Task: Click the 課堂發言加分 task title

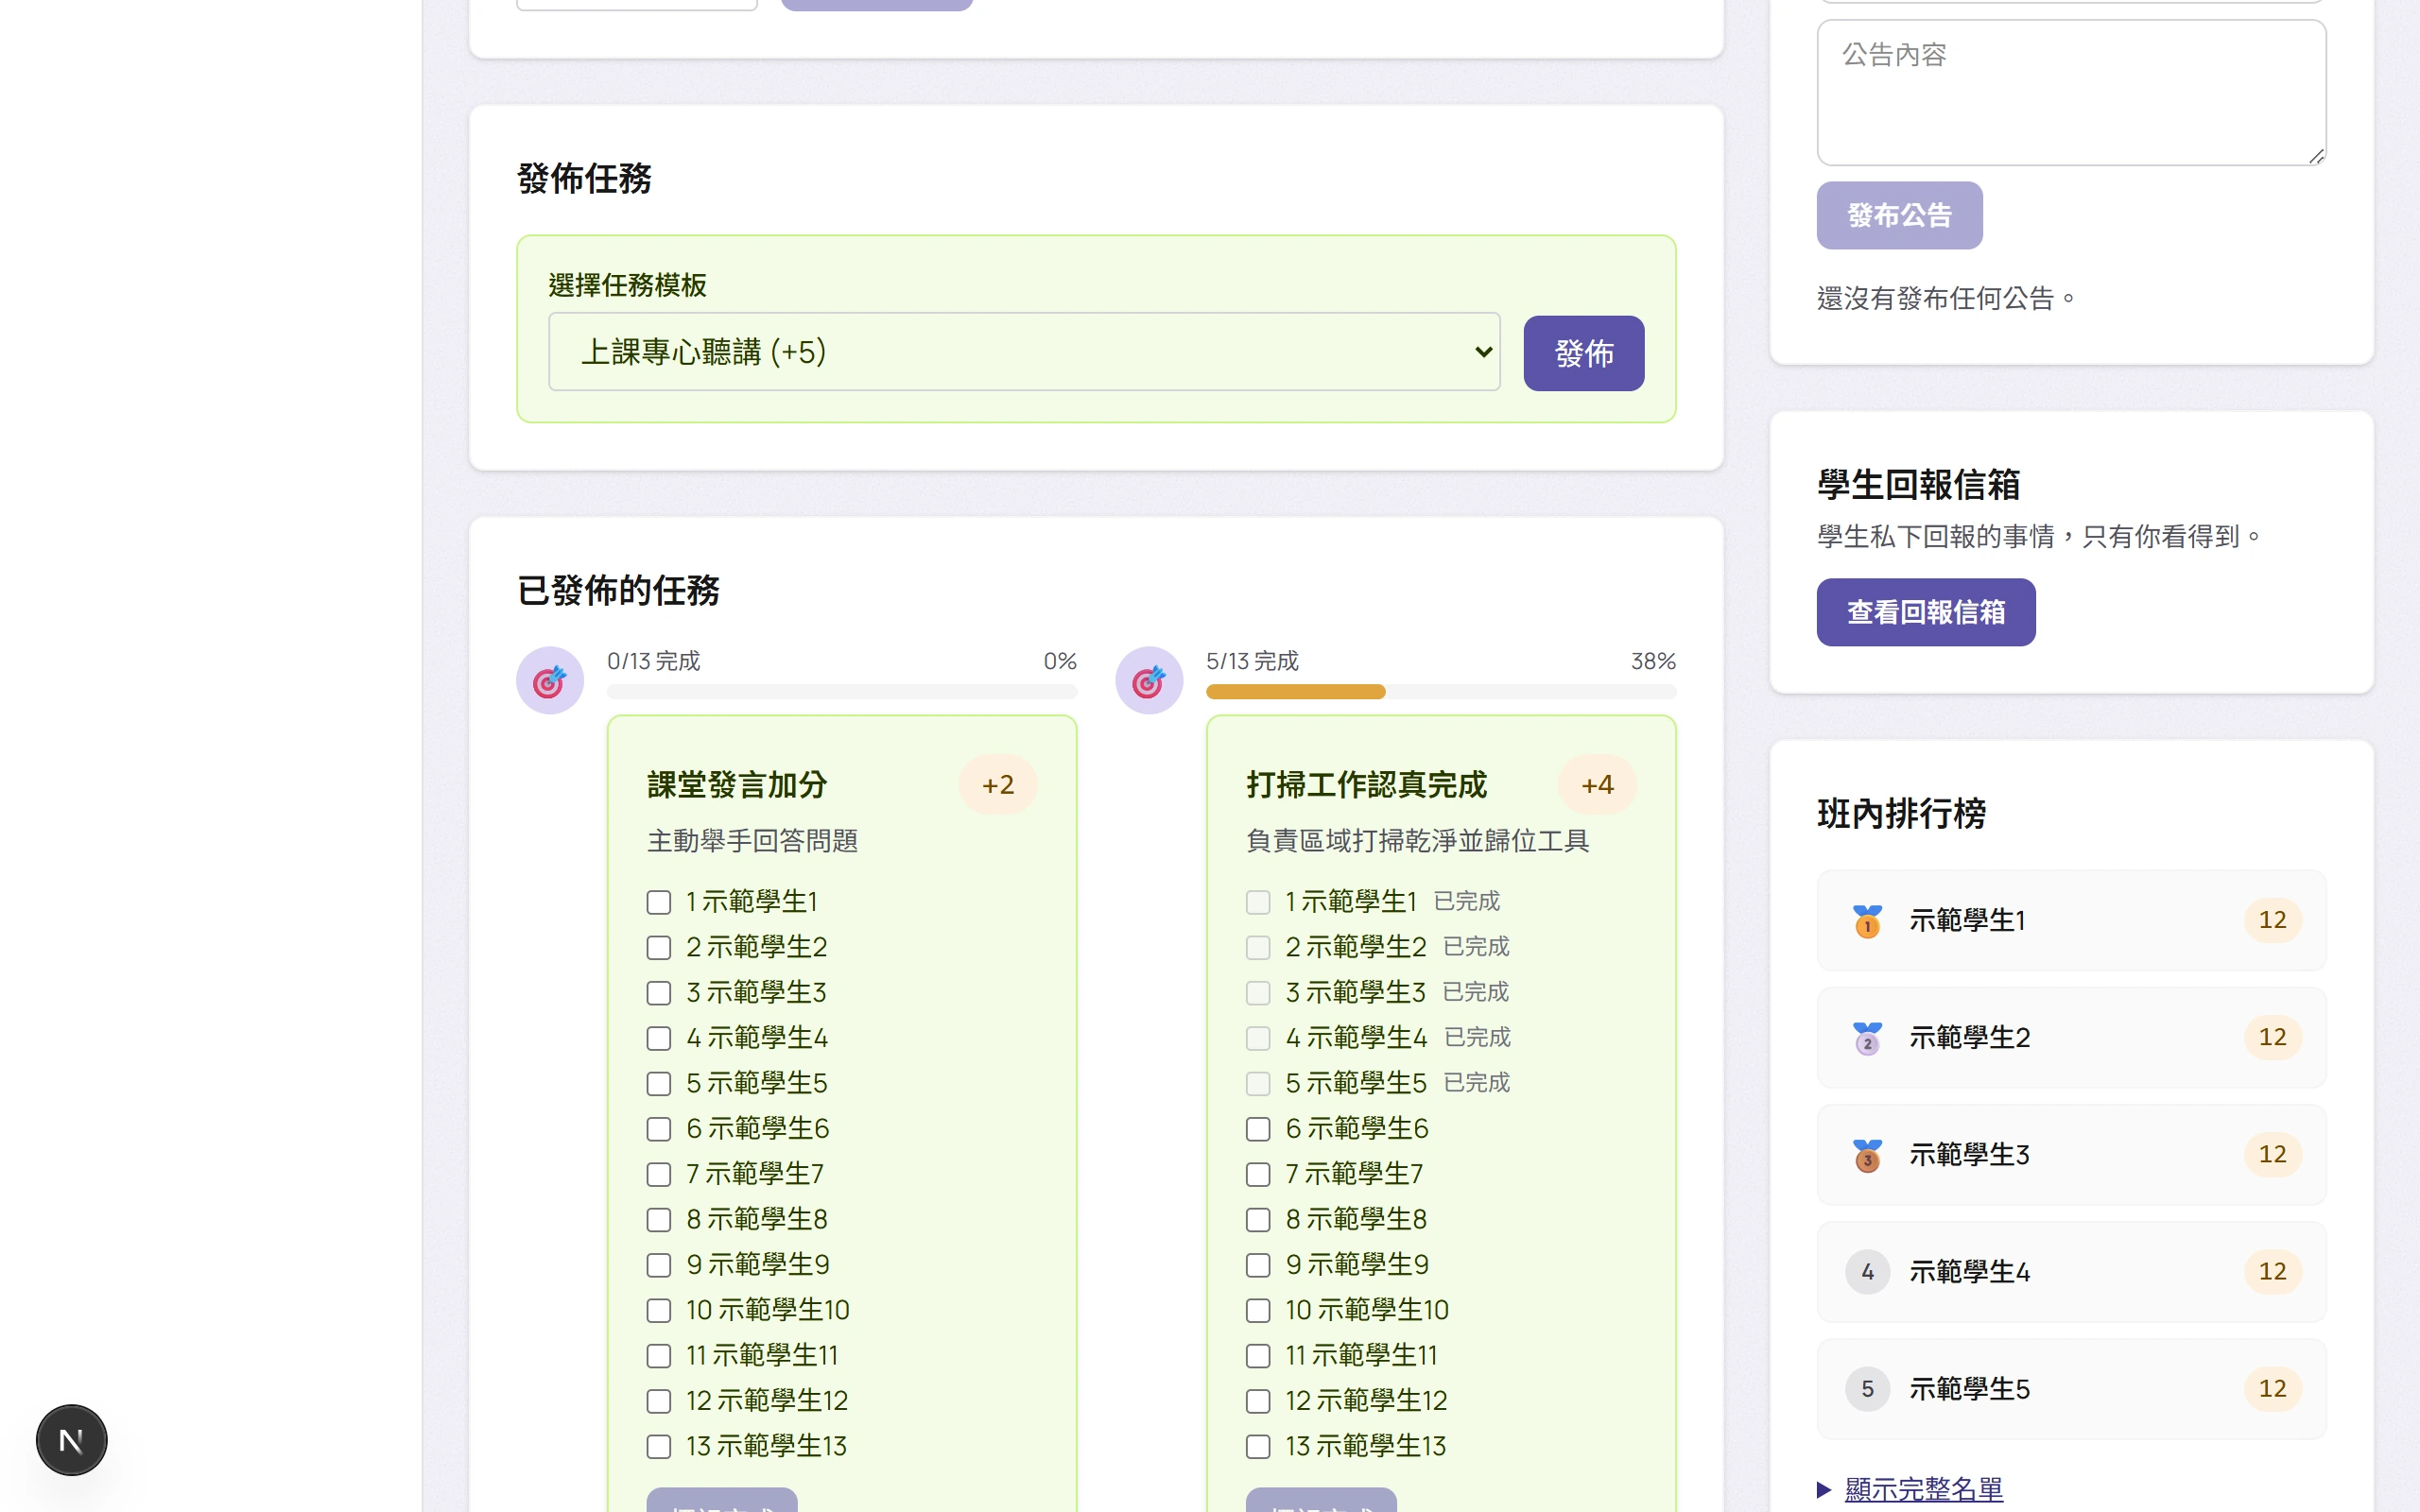Action: [737, 785]
